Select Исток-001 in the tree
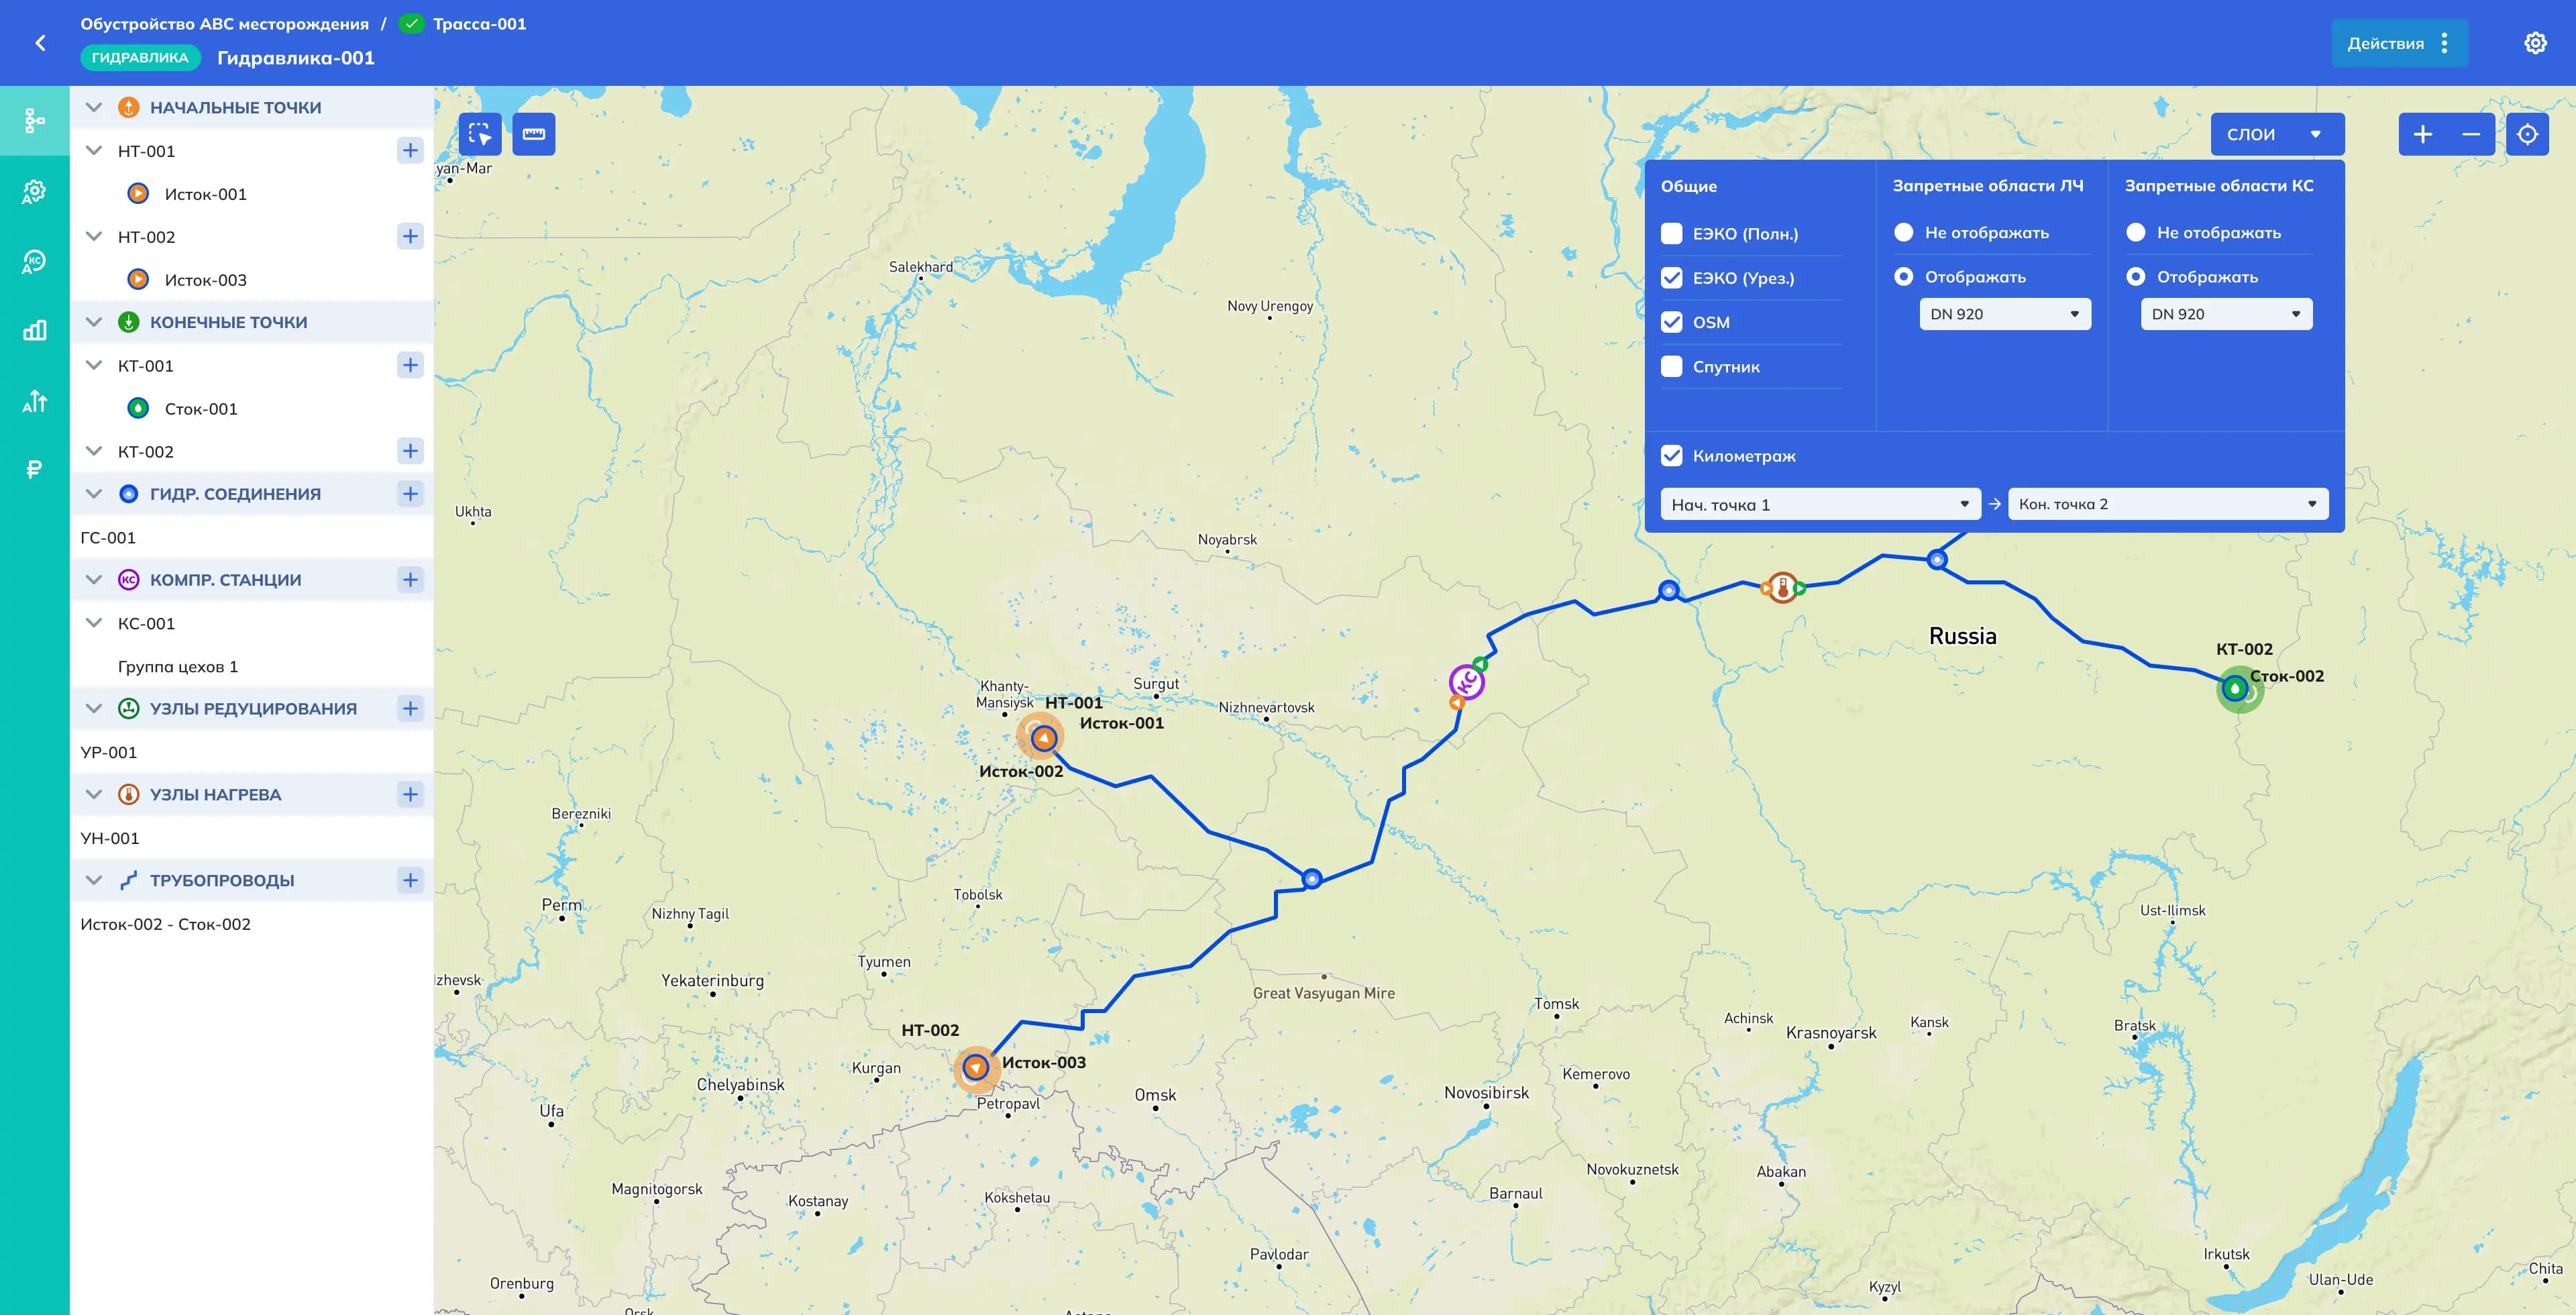Viewport: 2576px width, 1315px height. [205, 194]
